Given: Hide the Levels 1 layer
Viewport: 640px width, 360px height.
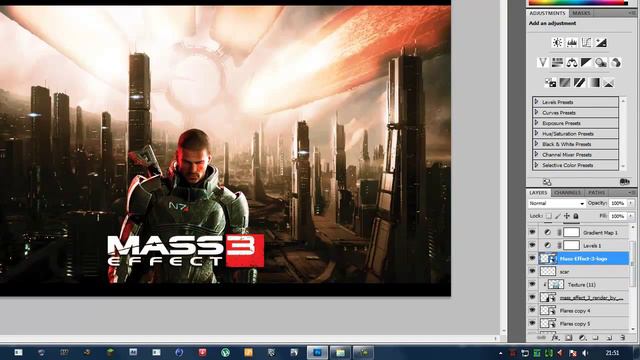Looking at the screenshot, I should [532, 245].
